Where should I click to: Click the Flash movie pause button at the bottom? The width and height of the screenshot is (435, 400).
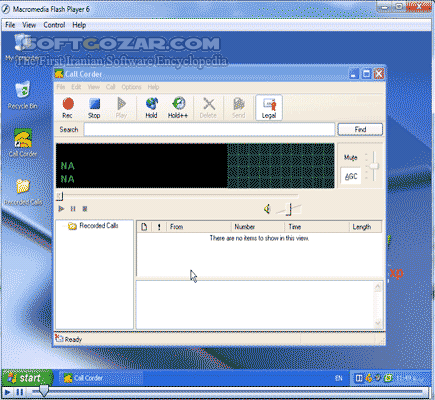pos(20,392)
